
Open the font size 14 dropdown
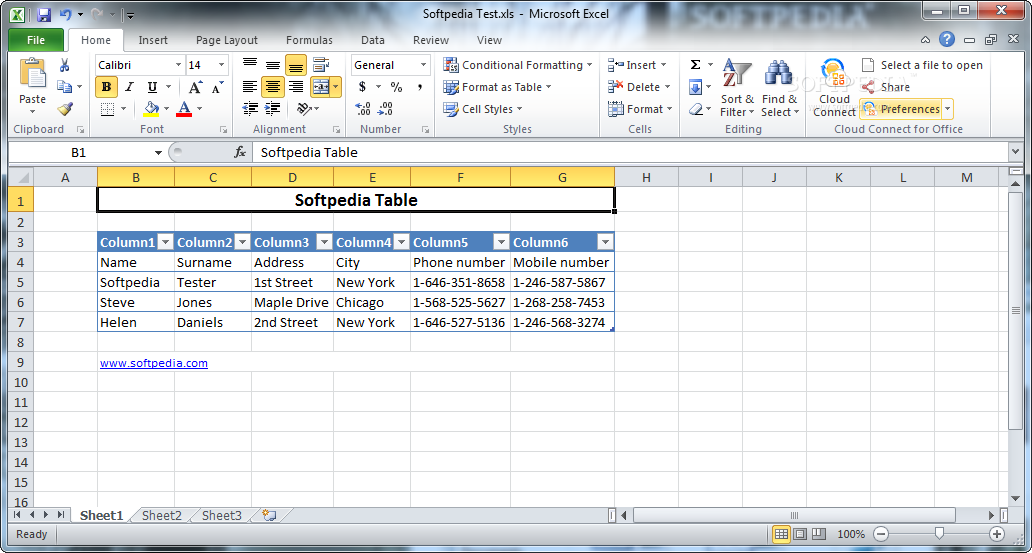pos(222,65)
